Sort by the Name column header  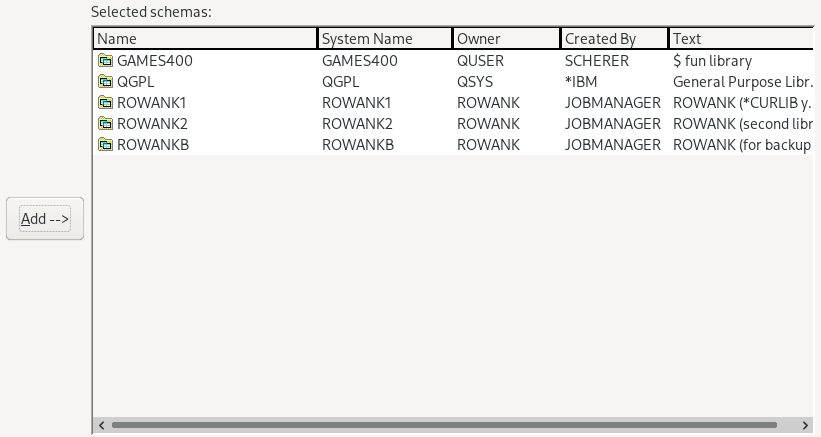(205, 39)
